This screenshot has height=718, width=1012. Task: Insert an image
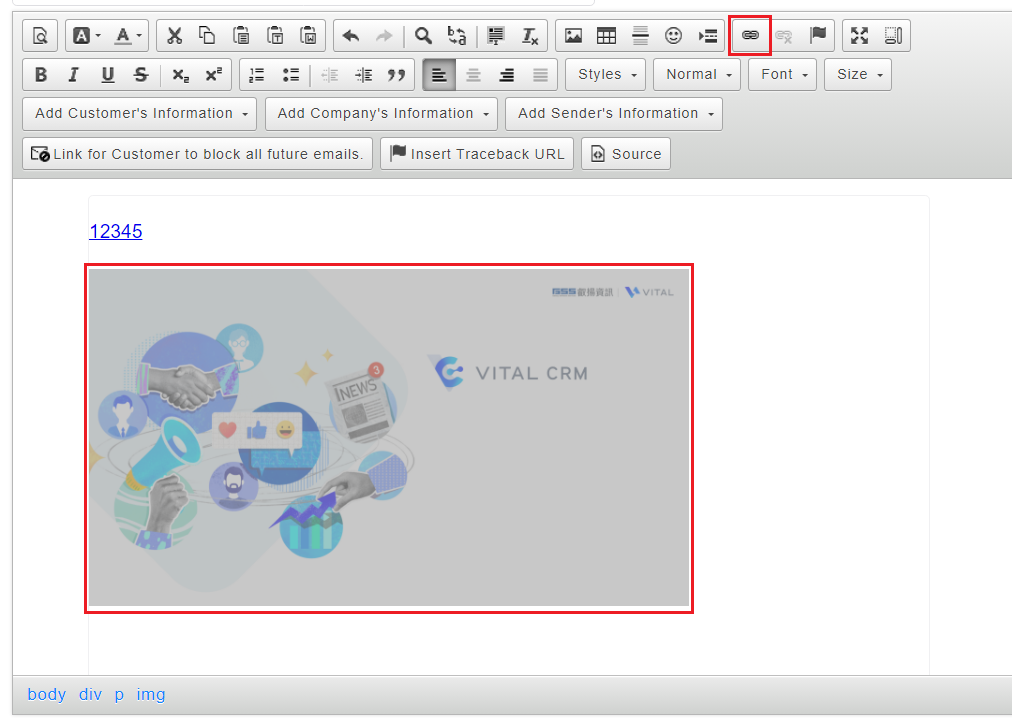point(573,36)
